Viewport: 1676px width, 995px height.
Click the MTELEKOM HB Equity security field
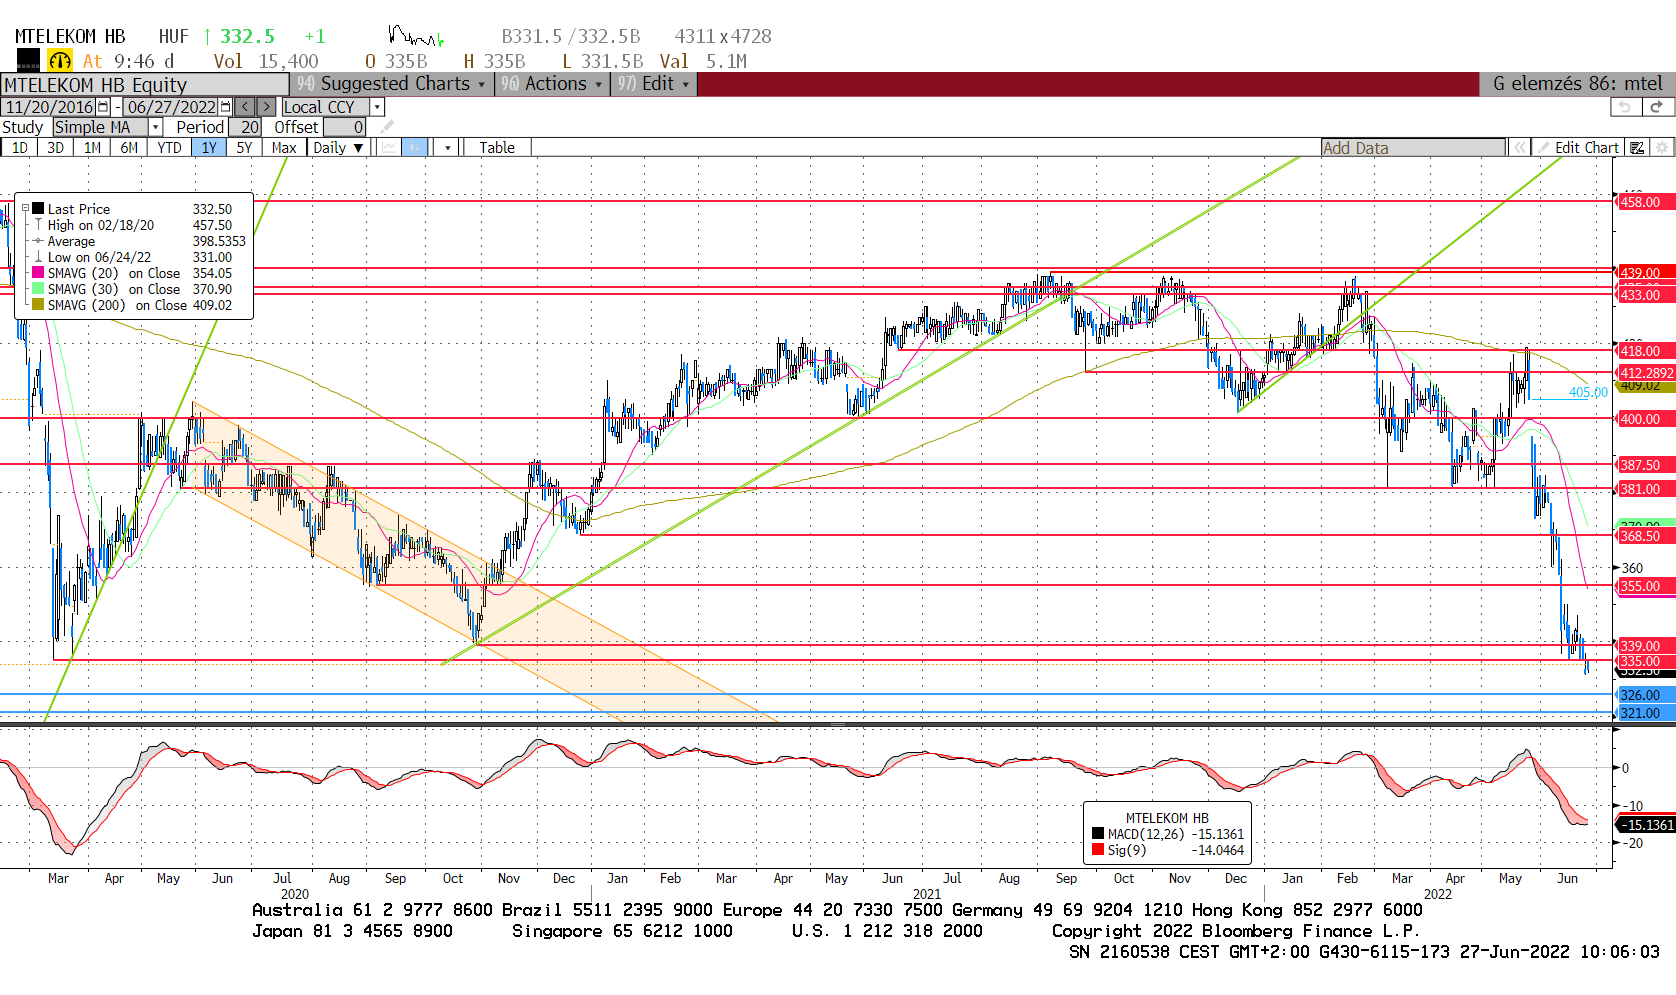[145, 85]
